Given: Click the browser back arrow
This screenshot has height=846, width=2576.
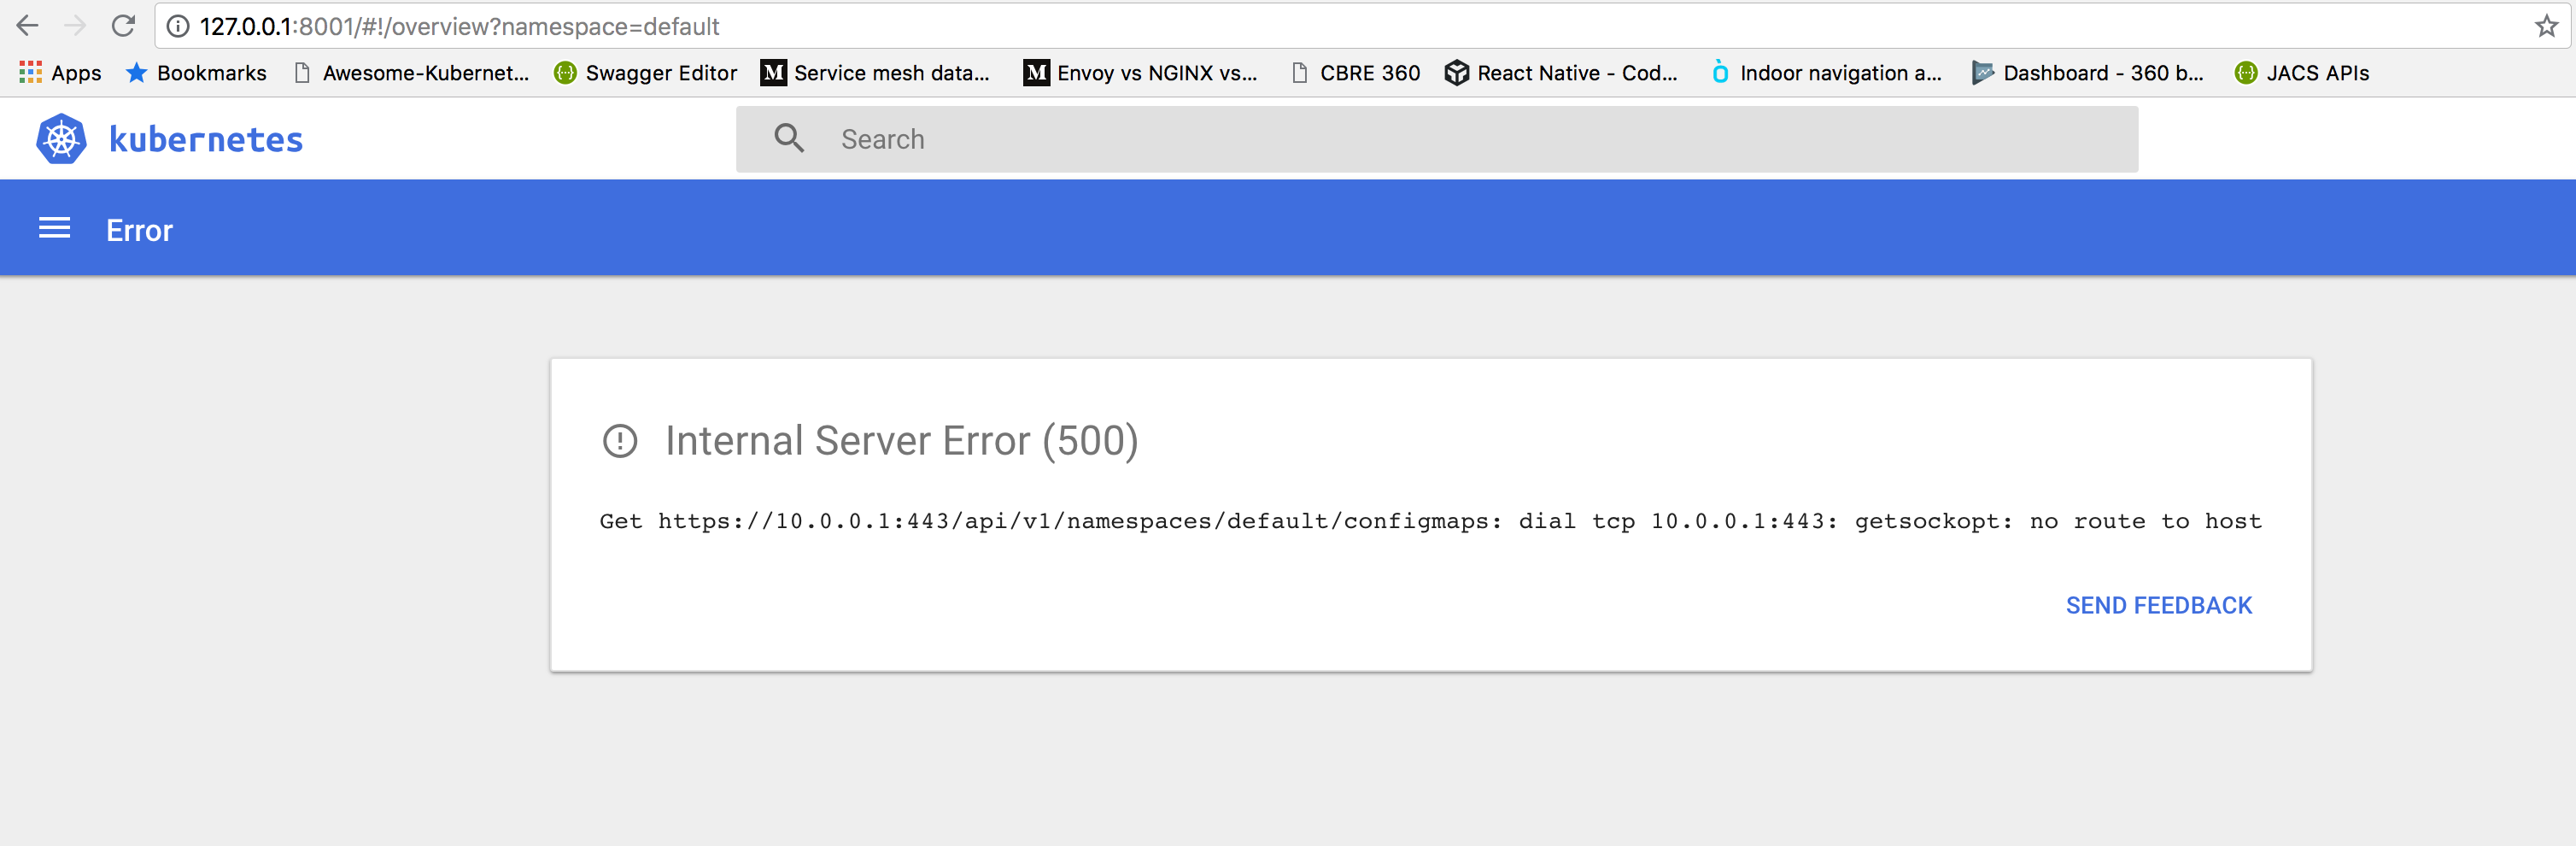Looking at the screenshot, I should coord(27,26).
